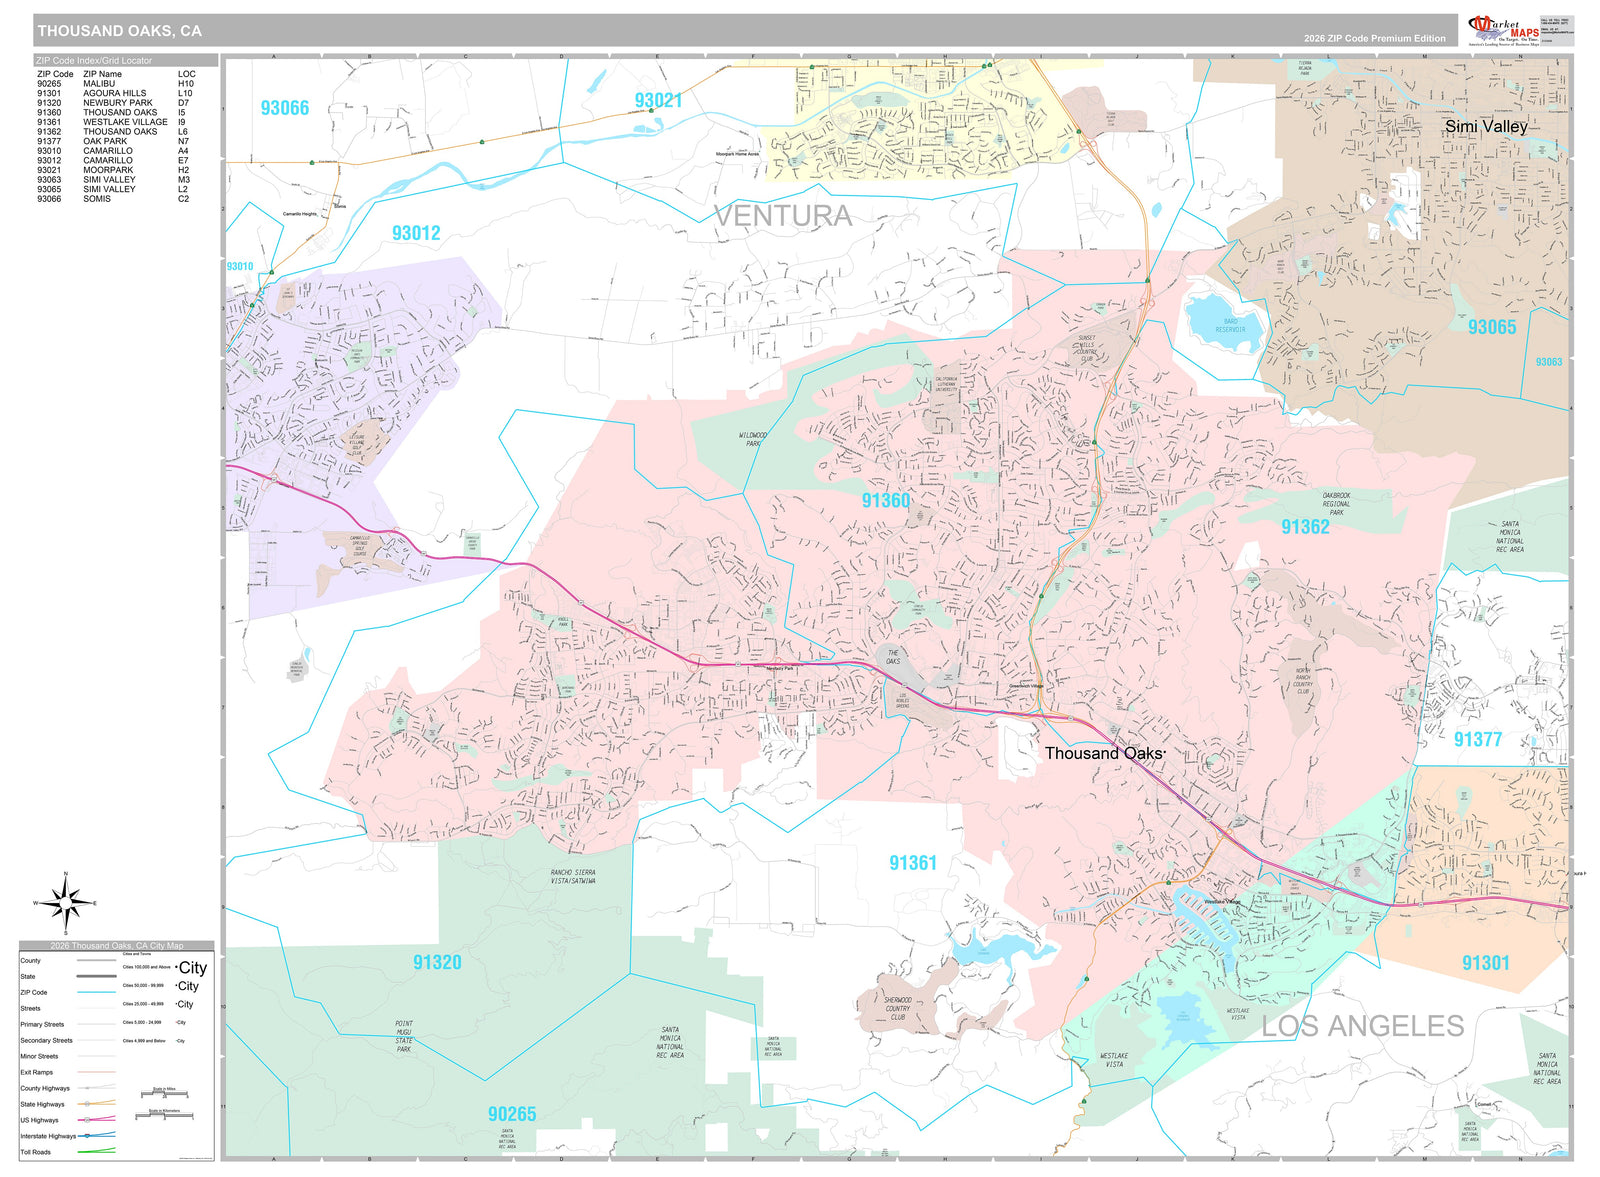Click the Oakbrook Regional Park label
The height and width of the screenshot is (1177, 1600).
(1337, 504)
